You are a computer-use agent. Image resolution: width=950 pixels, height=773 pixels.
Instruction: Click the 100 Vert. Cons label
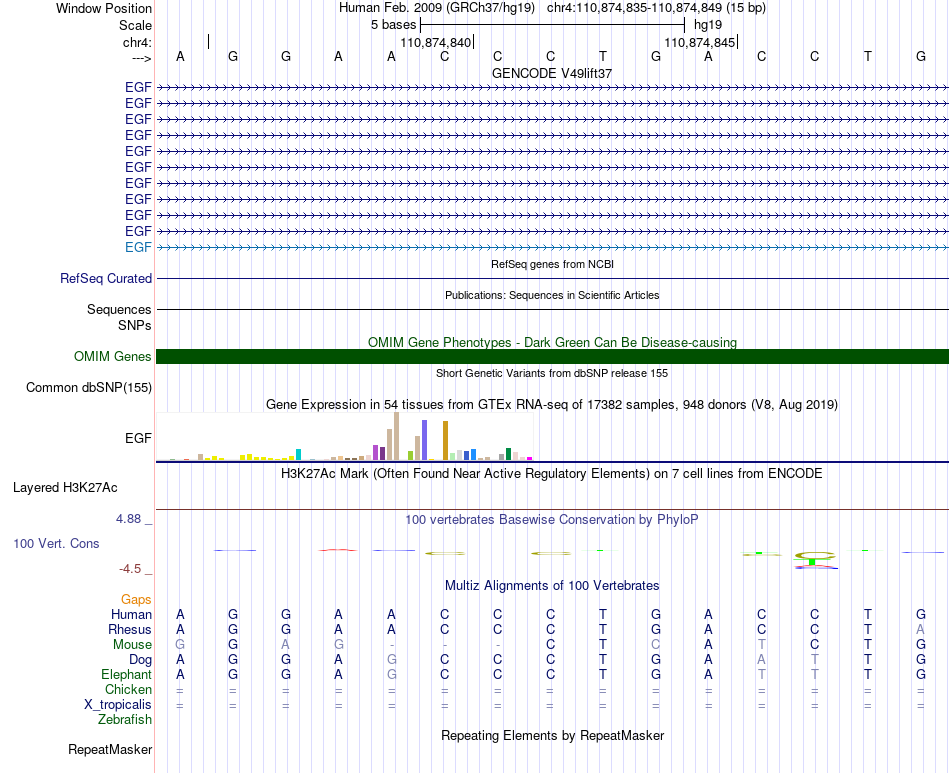pyautogui.click(x=56, y=543)
